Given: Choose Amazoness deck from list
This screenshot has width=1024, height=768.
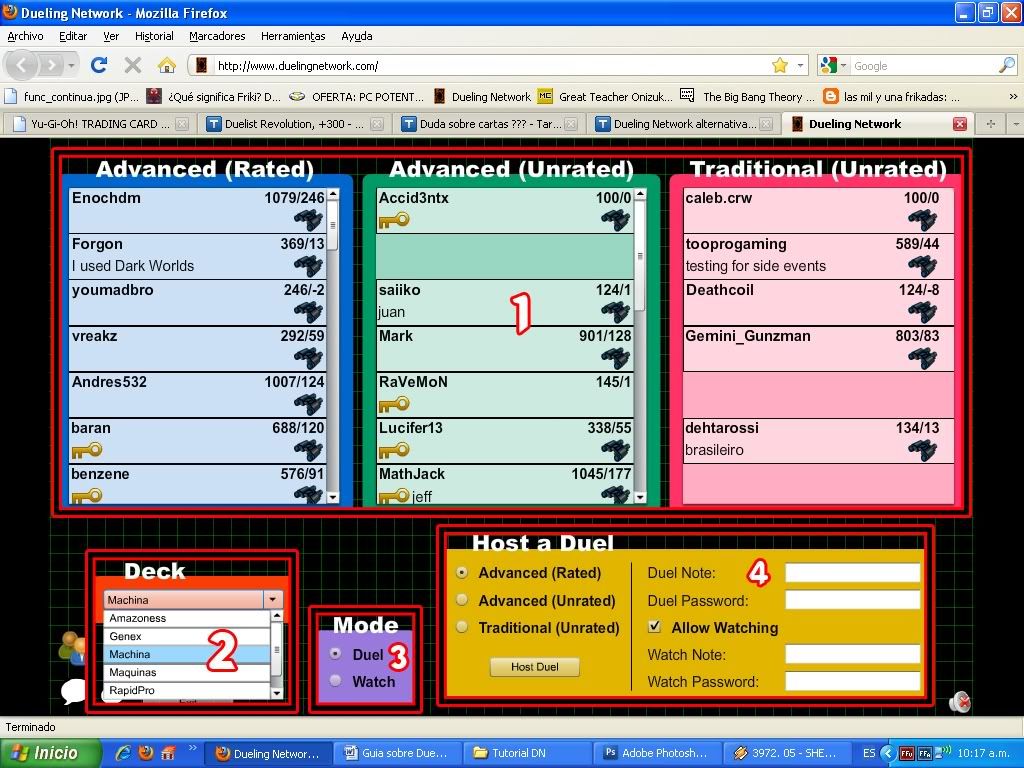Looking at the screenshot, I should [x=187, y=618].
